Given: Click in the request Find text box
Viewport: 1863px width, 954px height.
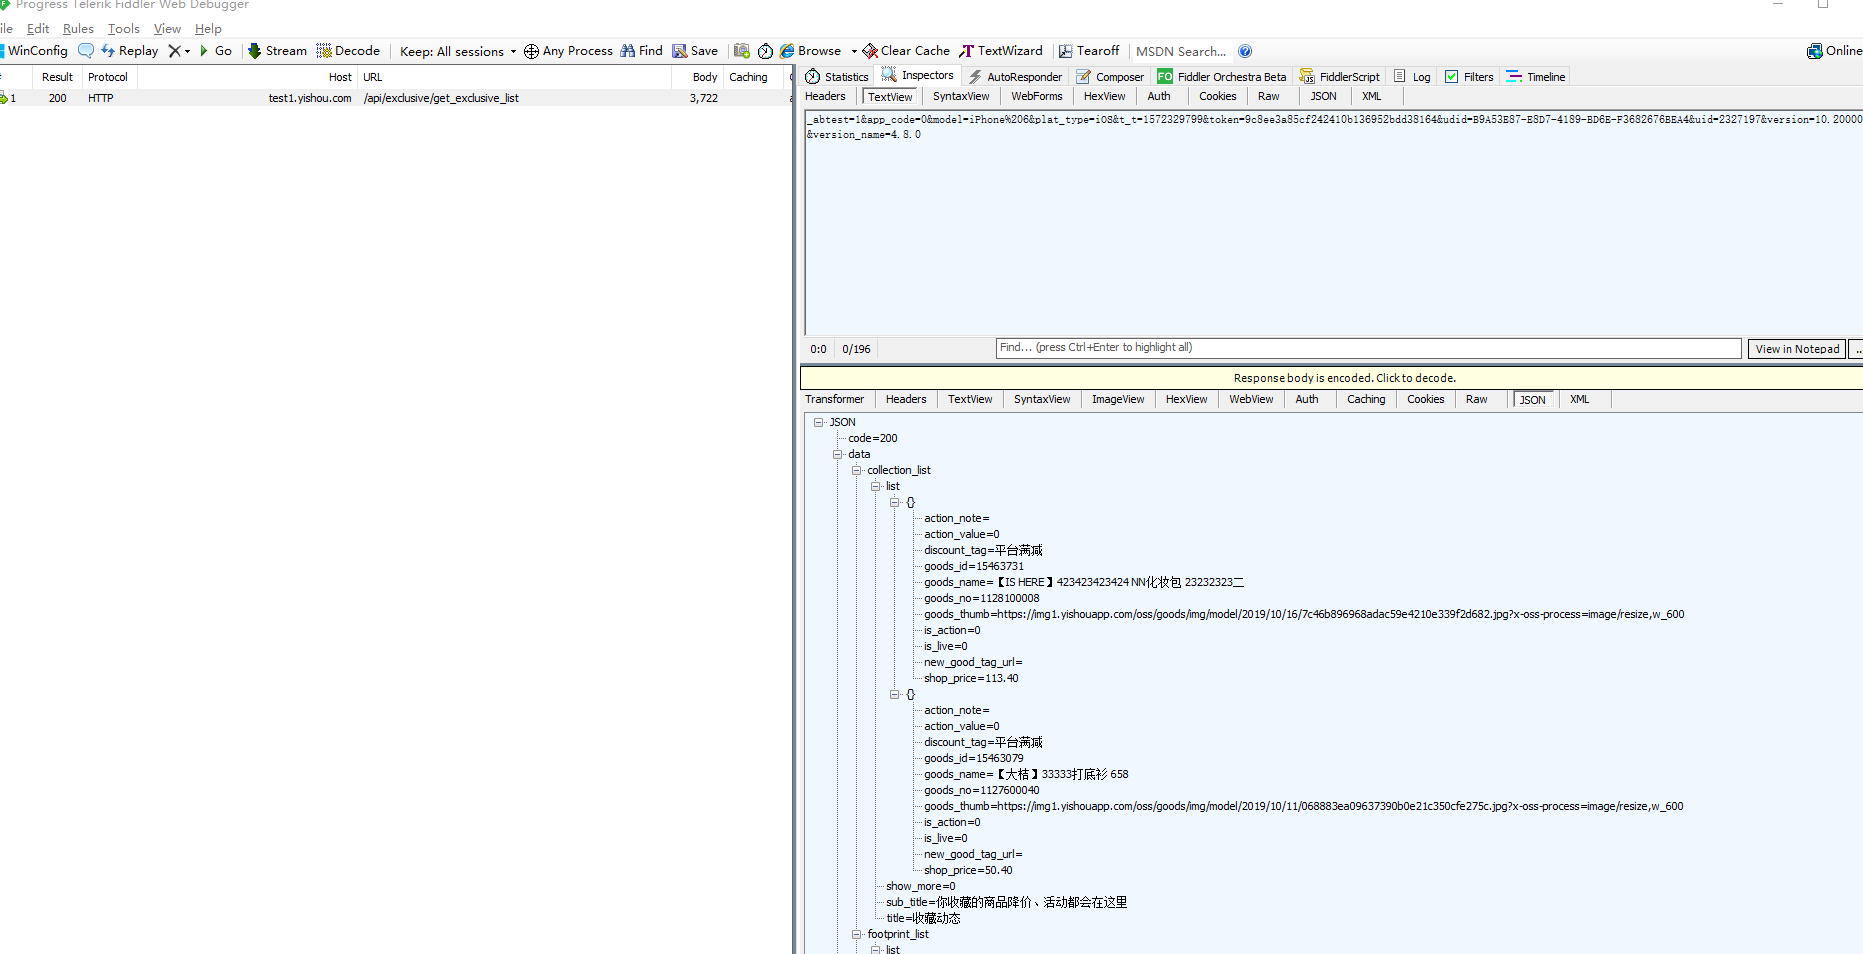Looking at the screenshot, I should tap(1368, 348).
